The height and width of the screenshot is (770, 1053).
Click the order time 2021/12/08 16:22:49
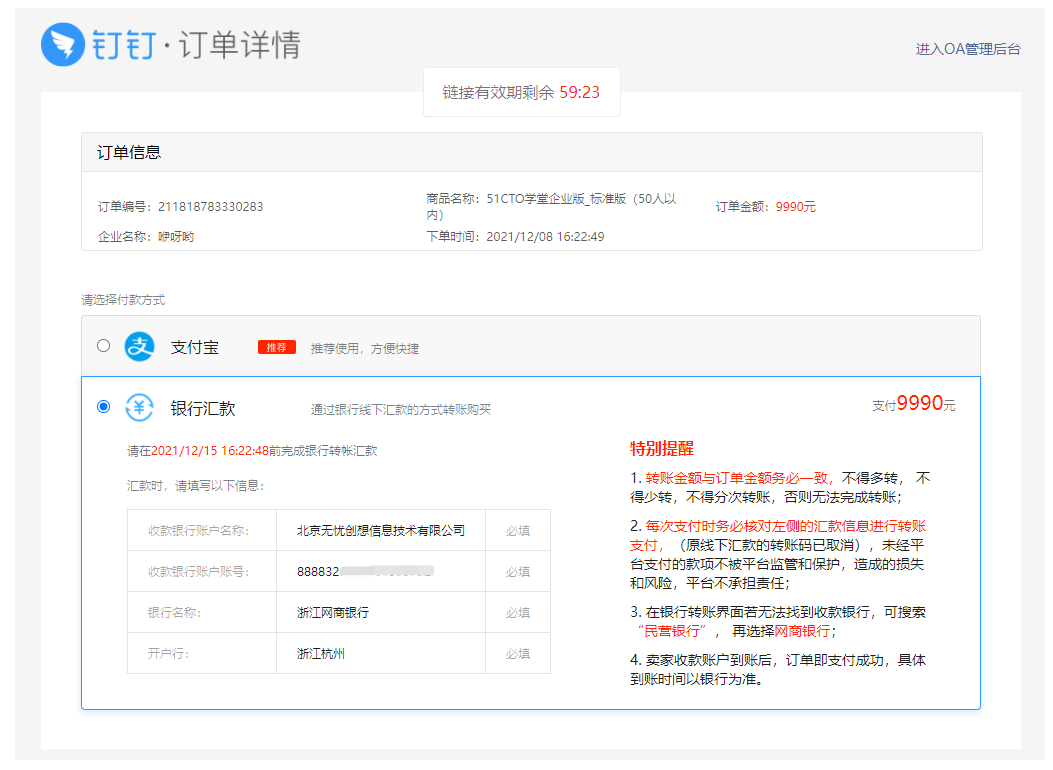tap(545, 236)
